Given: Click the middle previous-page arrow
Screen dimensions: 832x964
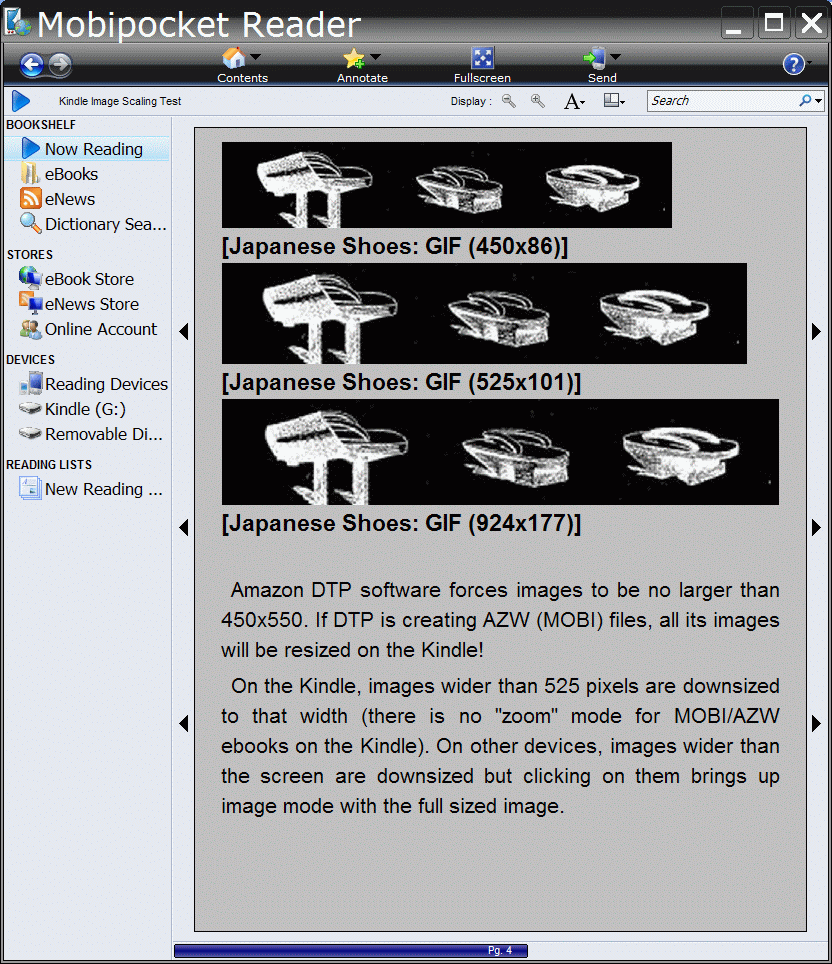Looking at the screenshot, I should 183,527.
